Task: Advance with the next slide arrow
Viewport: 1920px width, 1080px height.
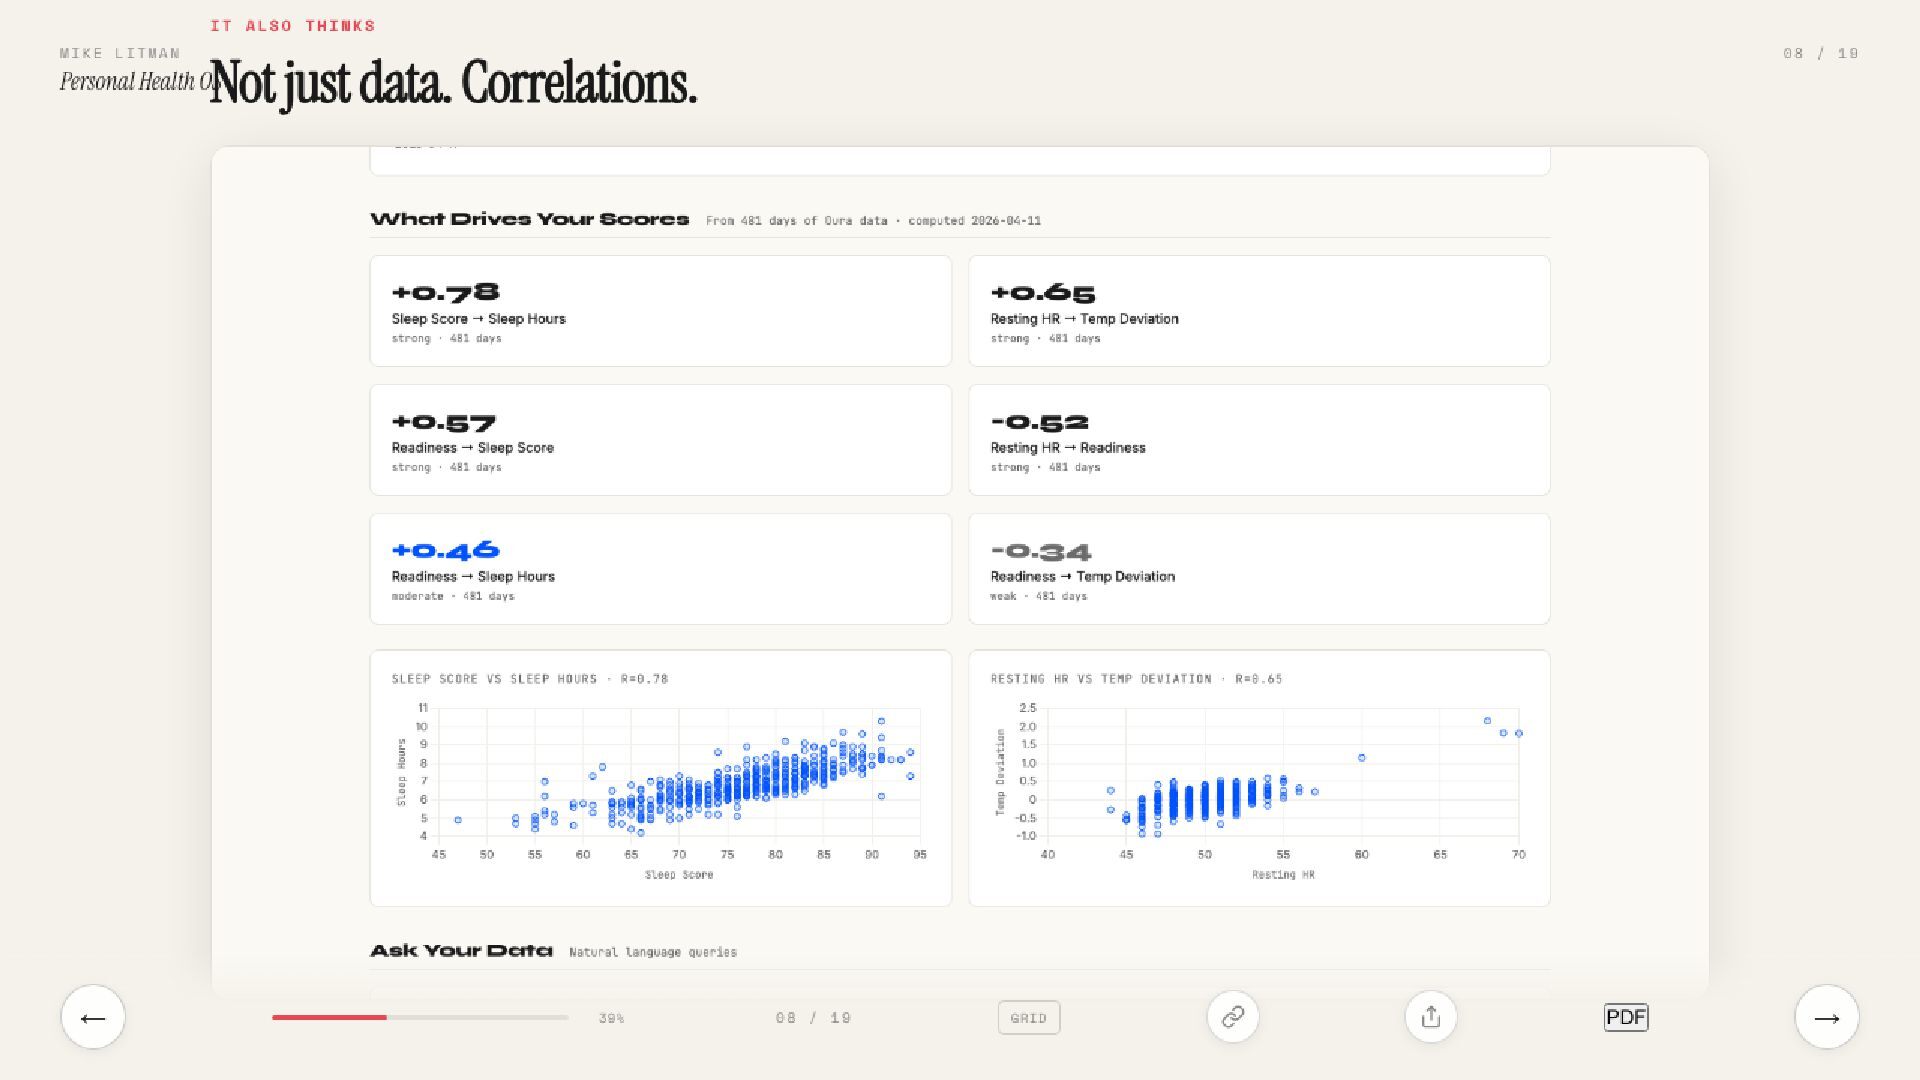Action: pos(1826,1017)
